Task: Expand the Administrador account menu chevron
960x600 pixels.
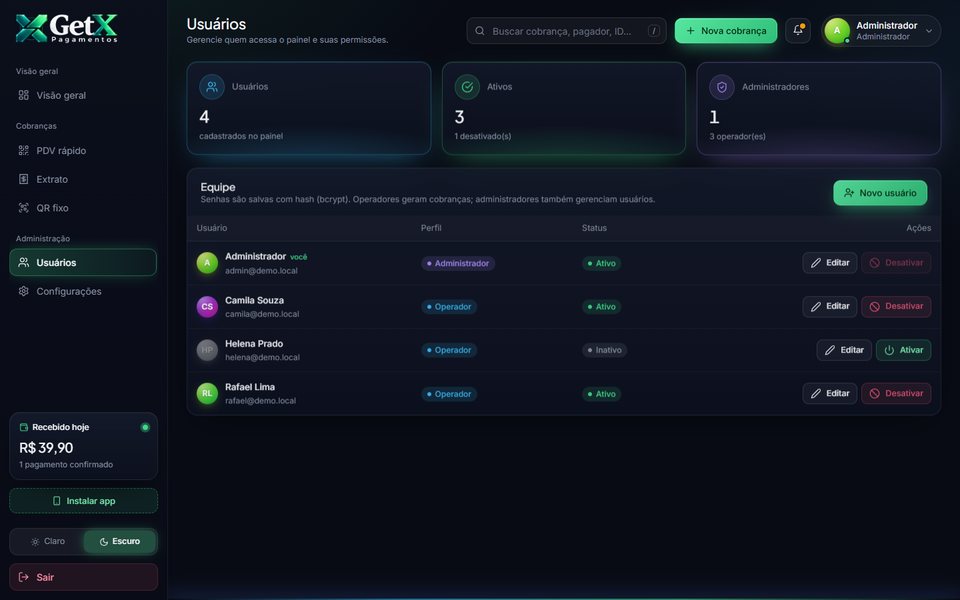Action: coord(929,31)
